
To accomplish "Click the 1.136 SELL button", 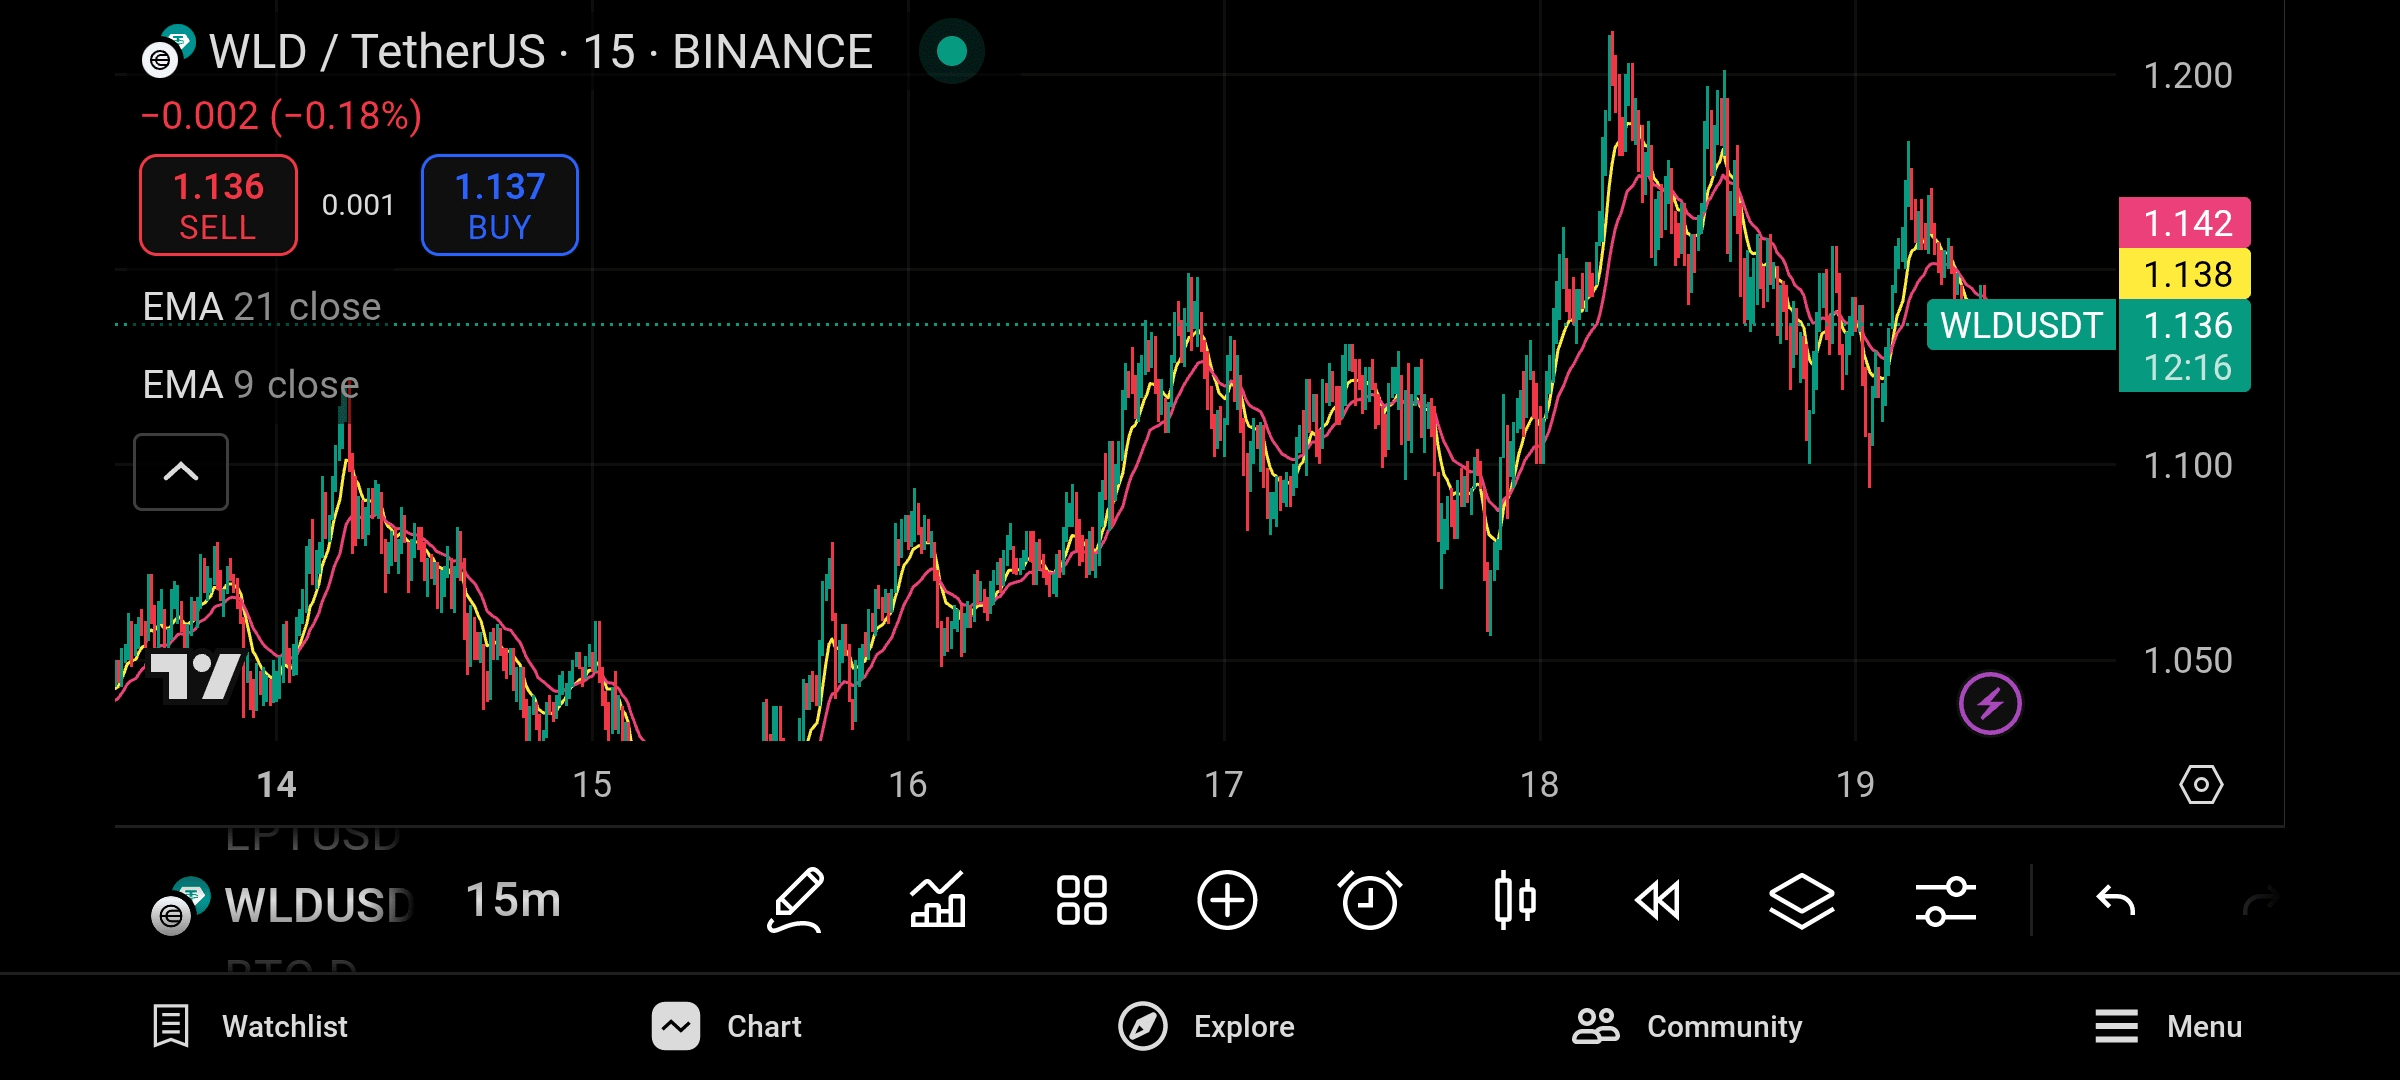I will (x=218, y=205).
